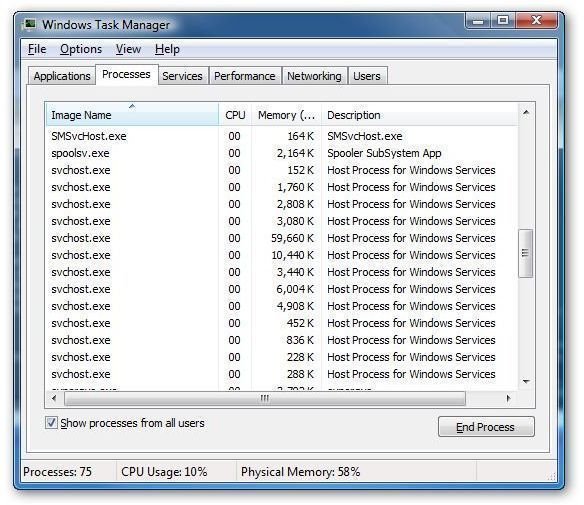Screen dimensions: 584x505
Task: Select the svchost.exe using 152 K
Action: (x=282, y=170)
